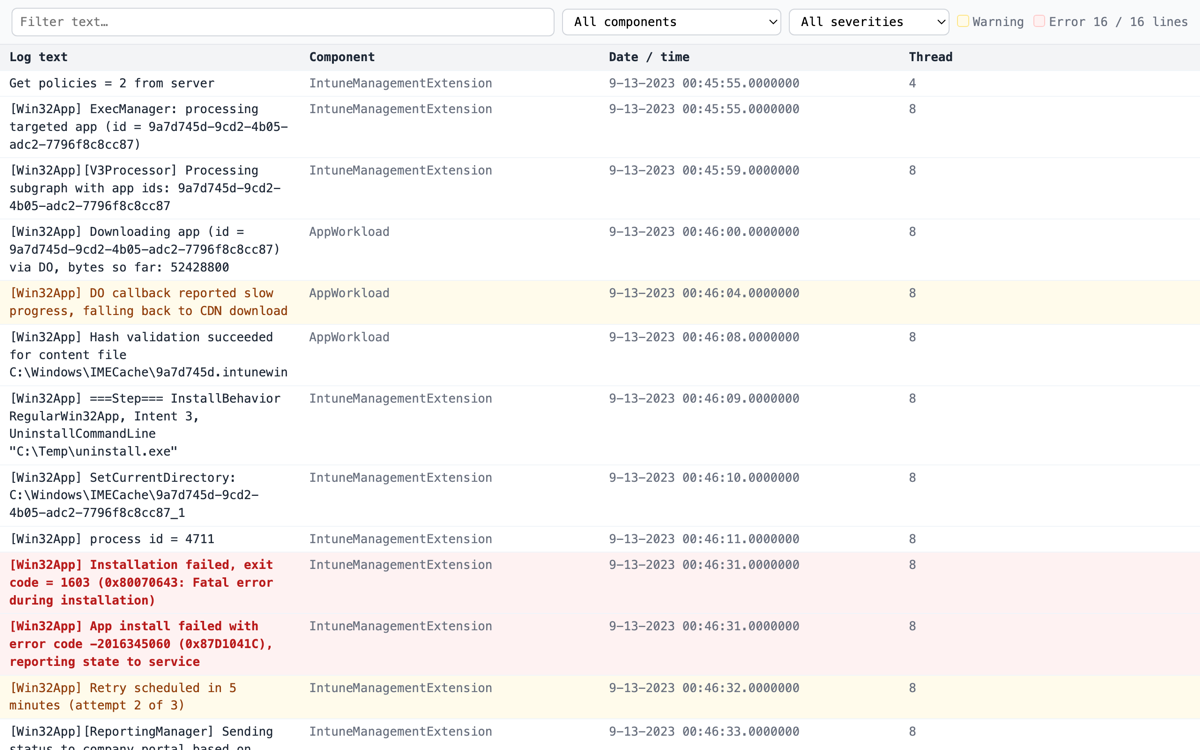Viewport: 1200px width, 750px height.
Task: Select the ReportingManager 'Sending status' log entry
Action: [600, 735]
